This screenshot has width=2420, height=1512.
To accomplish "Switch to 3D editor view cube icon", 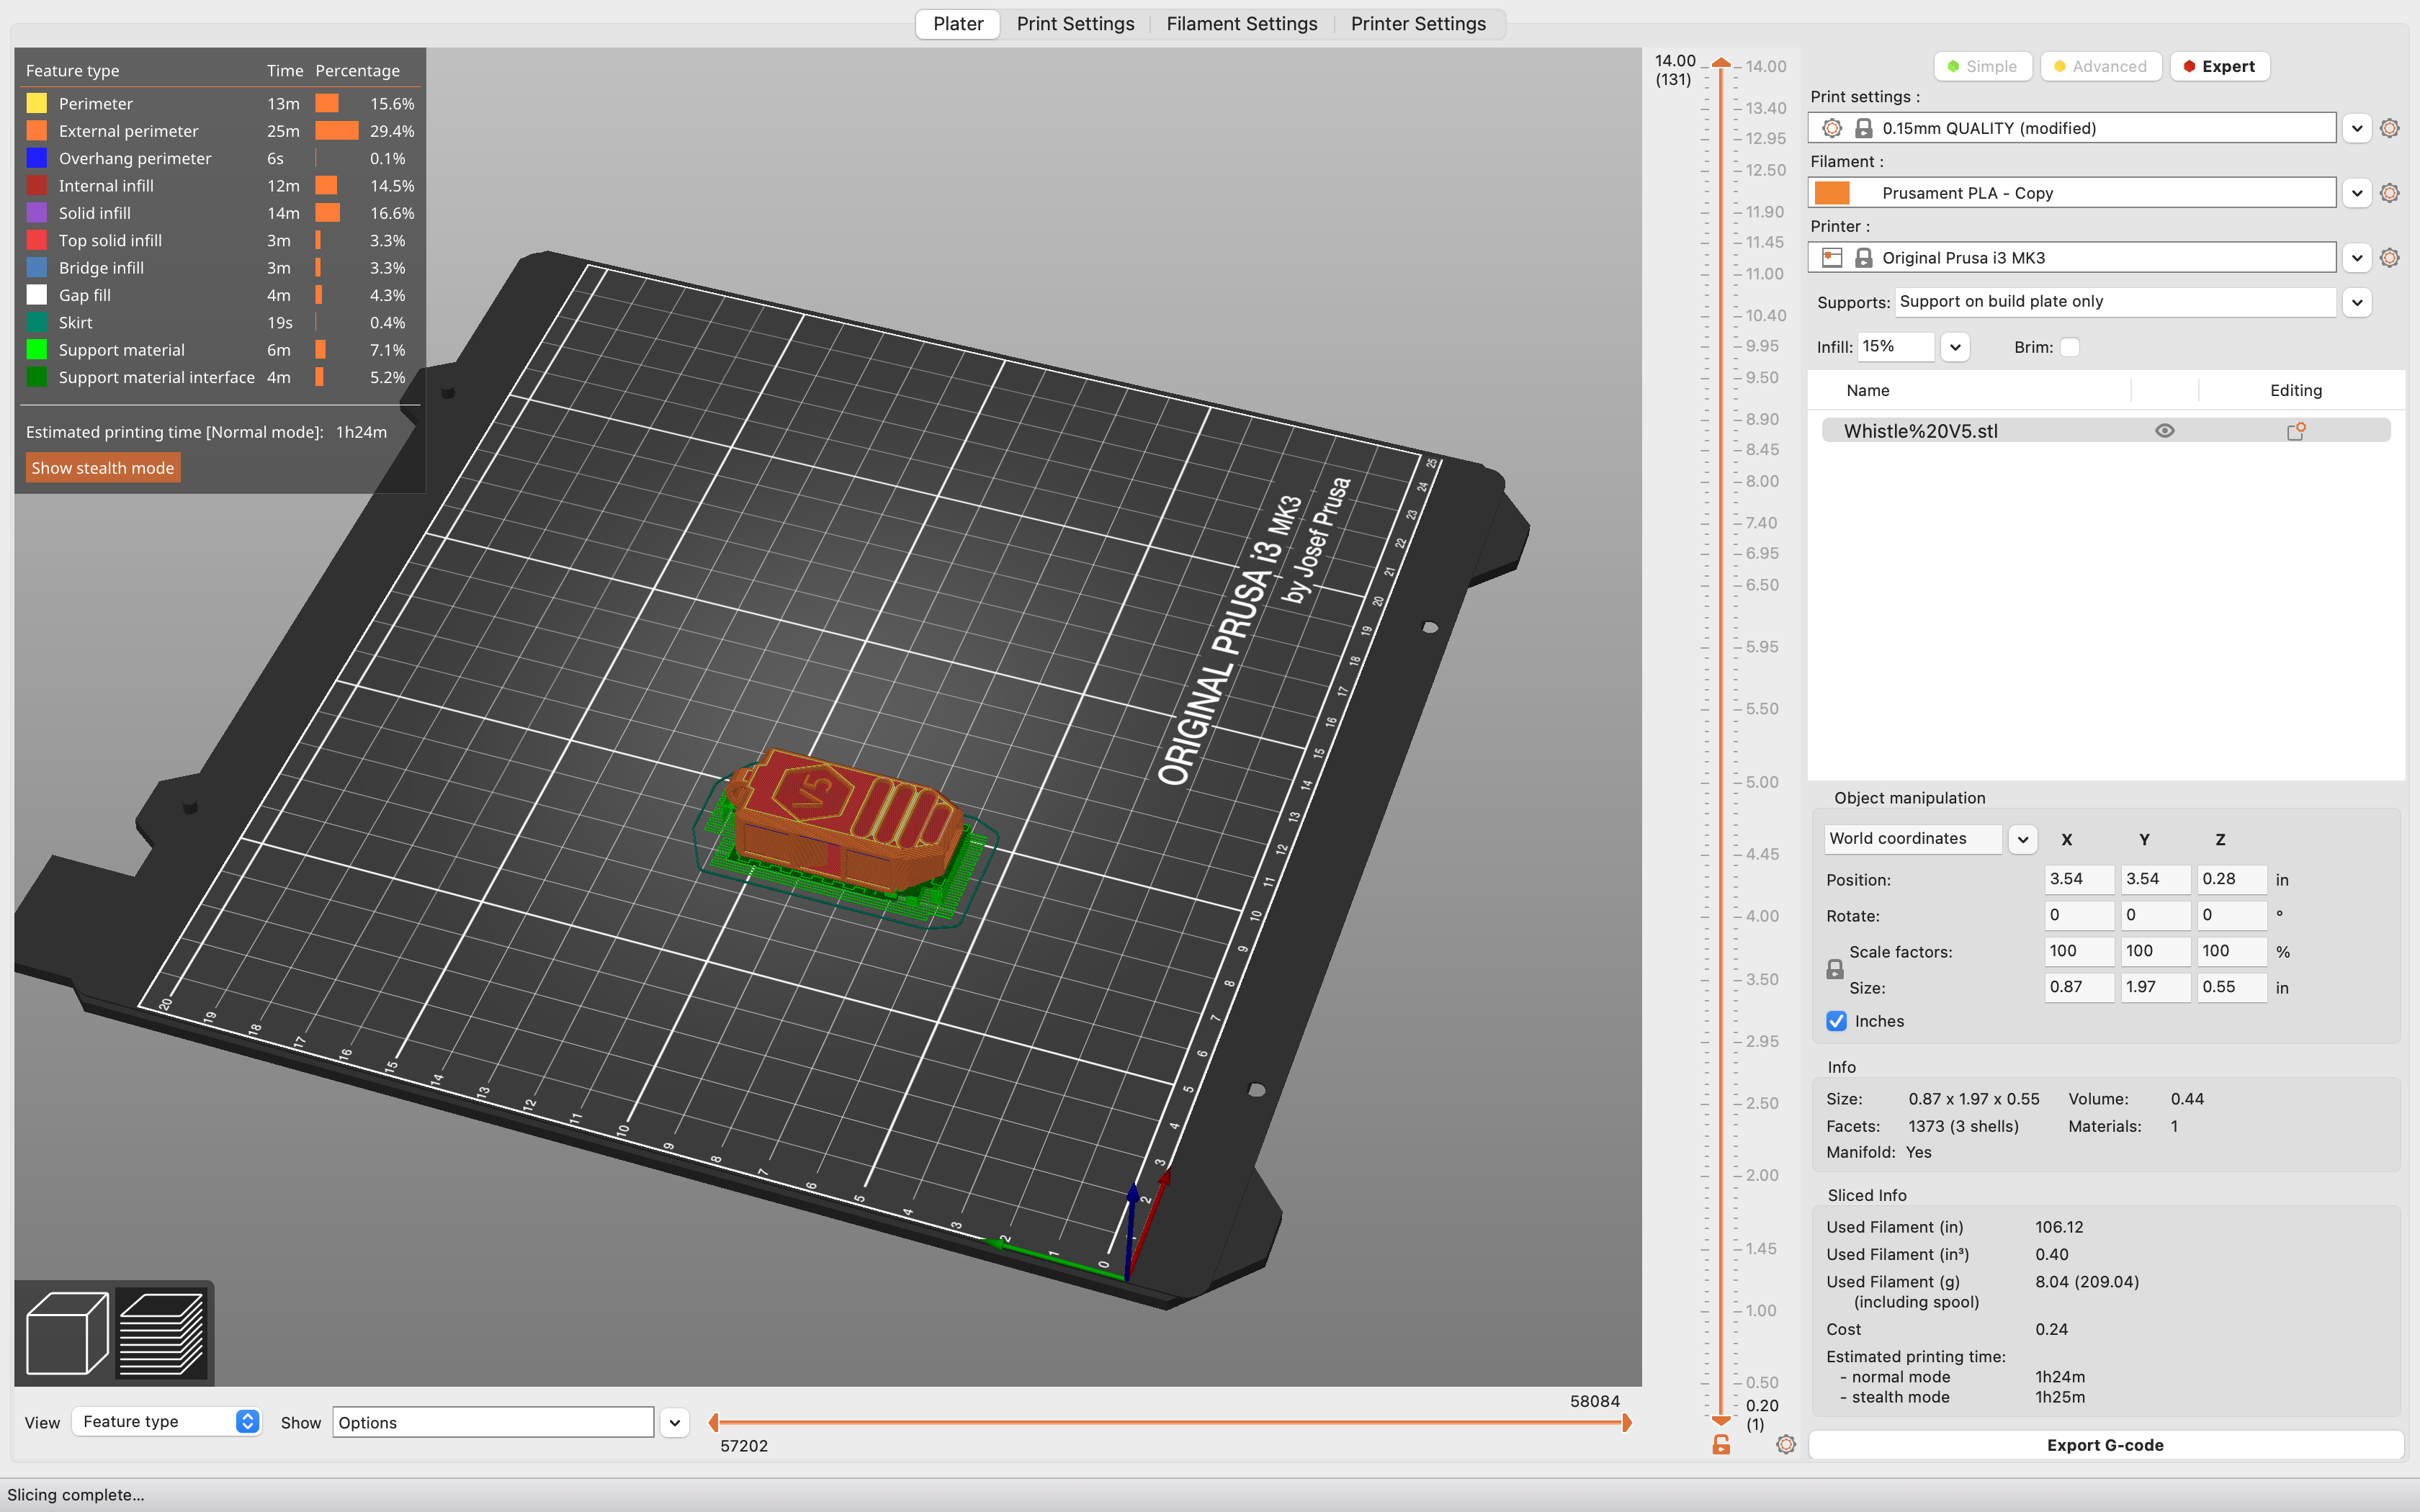I will (x=66, y=1333).
